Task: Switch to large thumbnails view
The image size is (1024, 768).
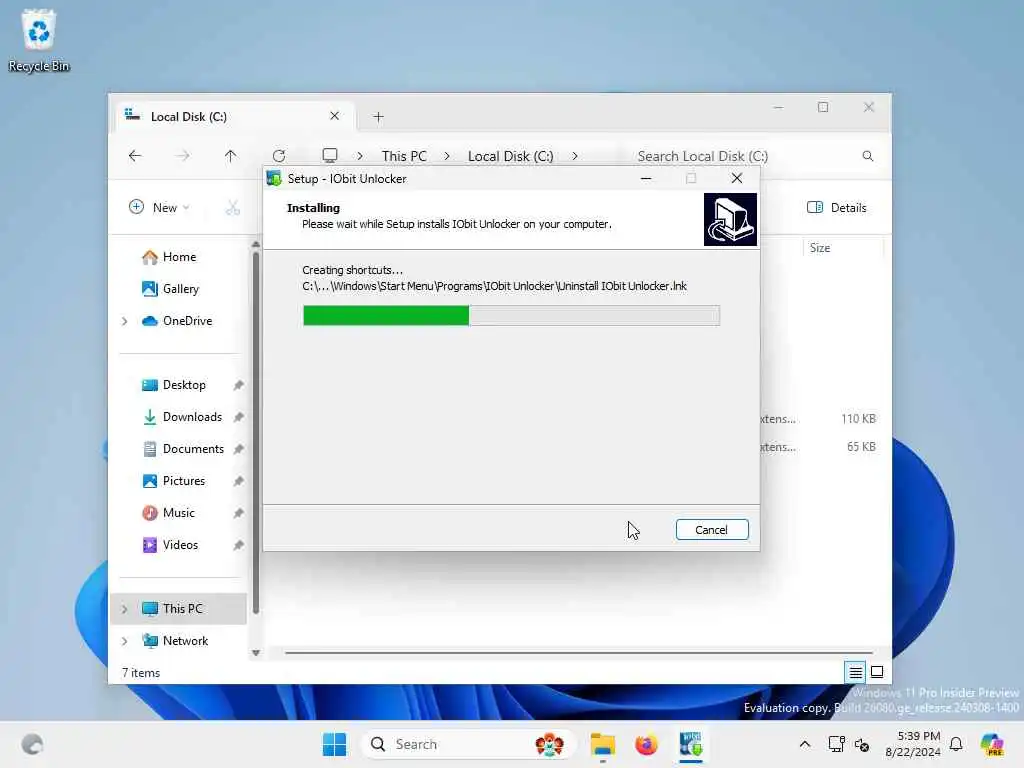Action: [x=877, y=672]
